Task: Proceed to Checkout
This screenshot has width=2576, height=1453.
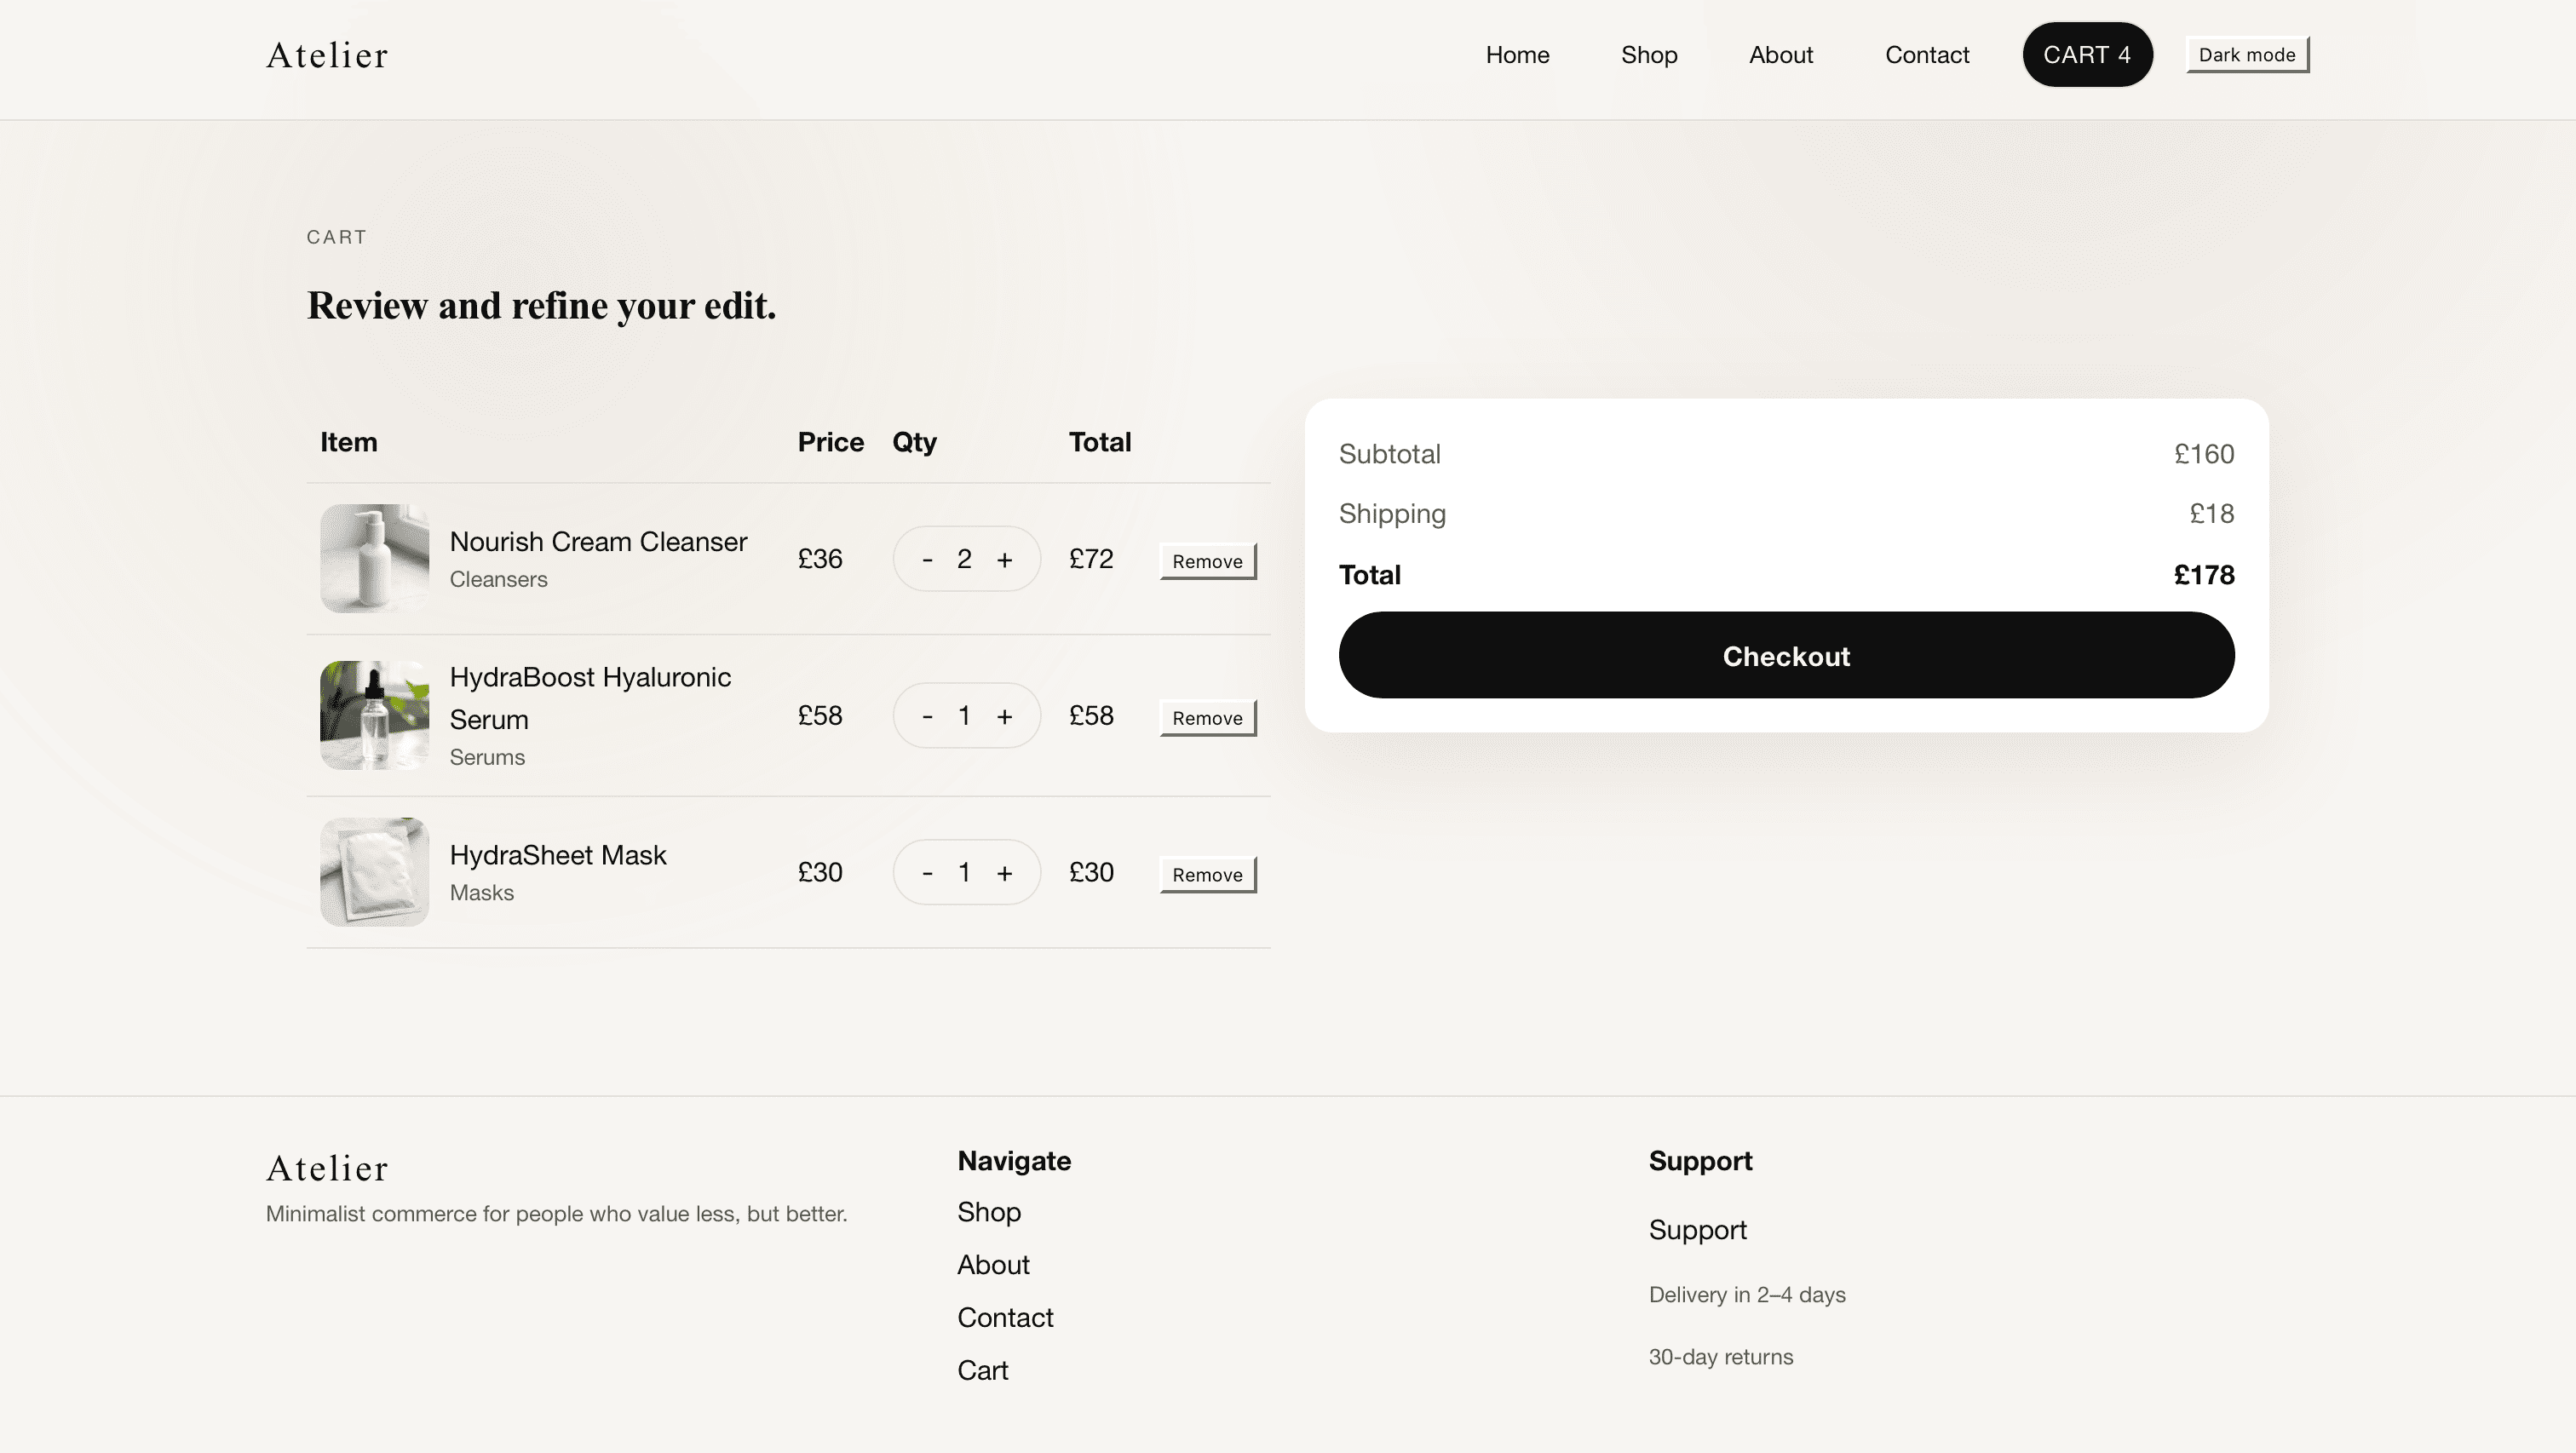Action: pos(1786,656)
